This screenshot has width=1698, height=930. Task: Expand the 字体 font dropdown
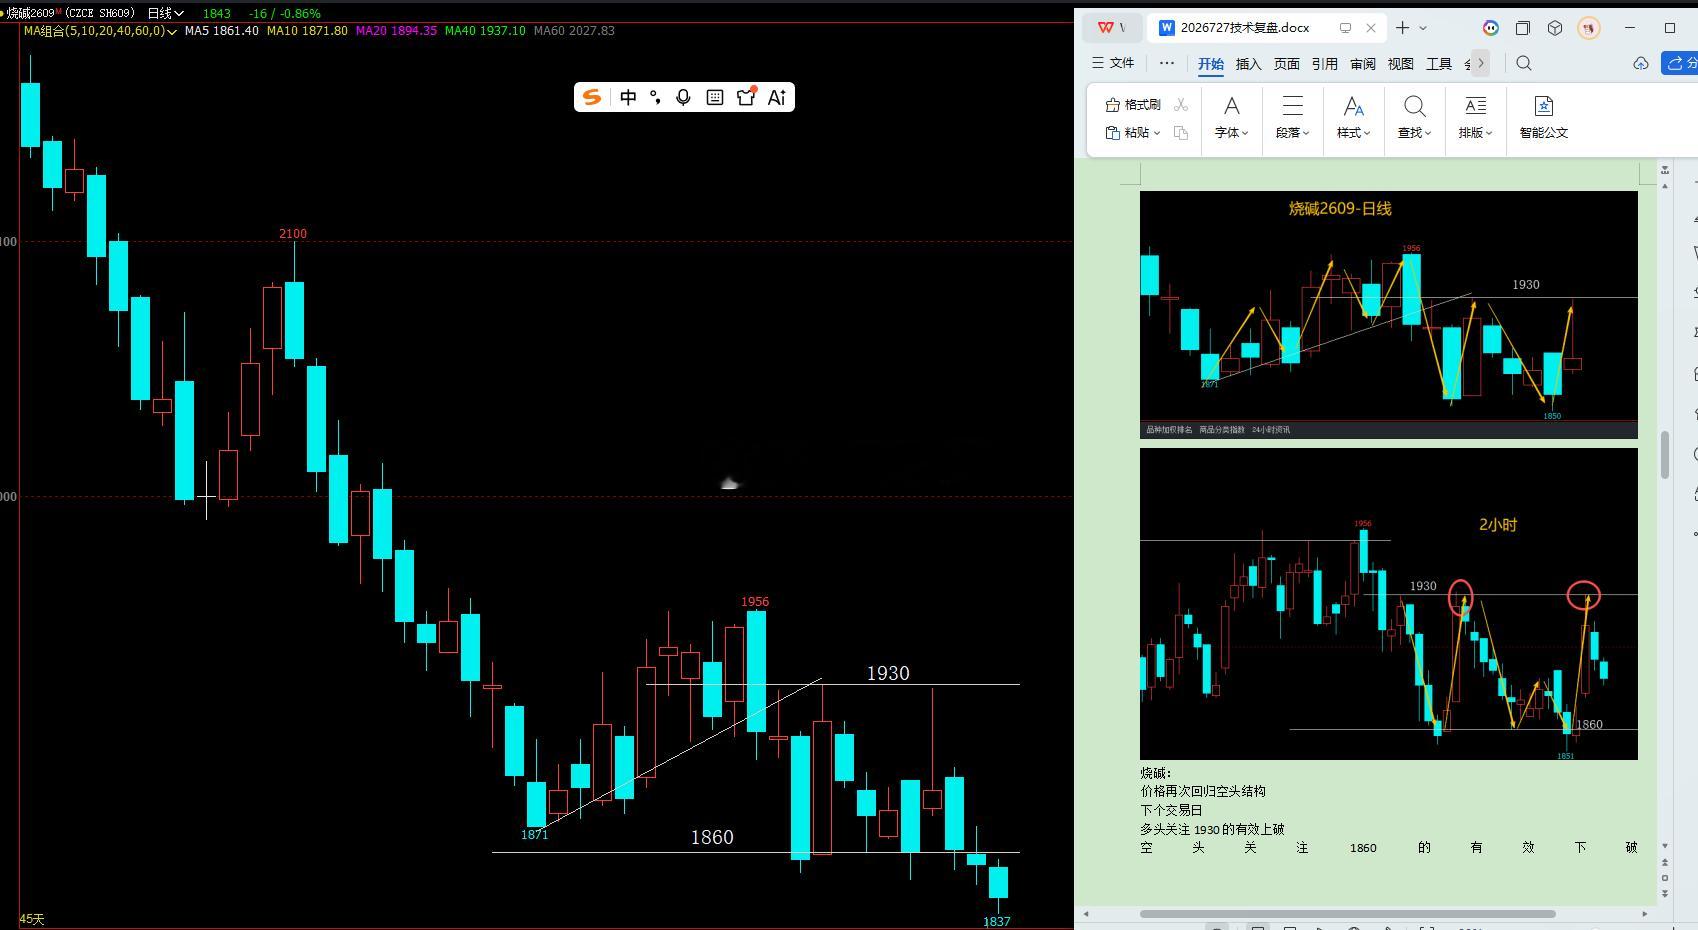1231,118
